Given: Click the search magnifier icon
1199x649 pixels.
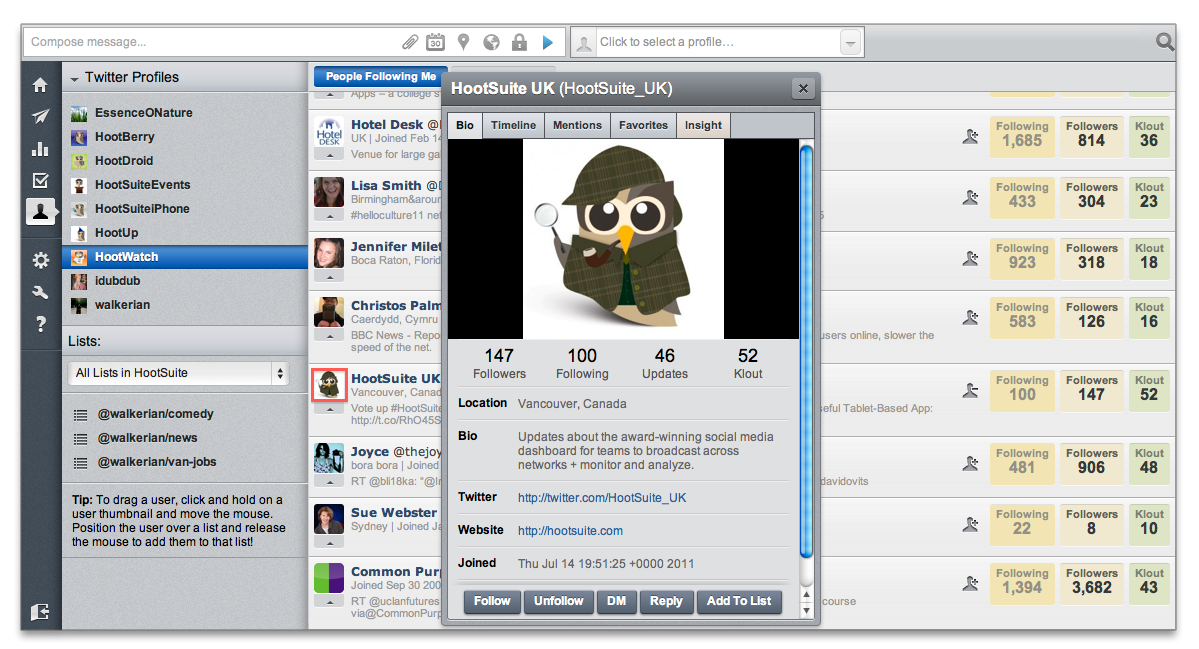Looking at the screenshot, I should click(1165, 41).
